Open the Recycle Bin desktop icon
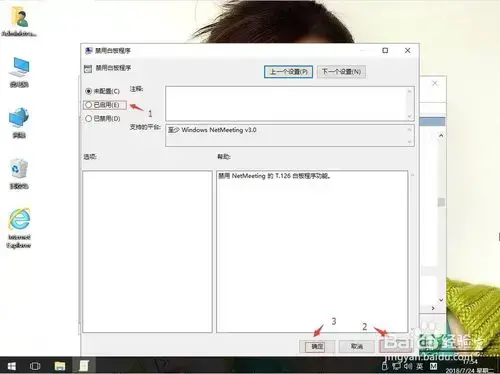The image size is (500, 374). coord(19,174)
